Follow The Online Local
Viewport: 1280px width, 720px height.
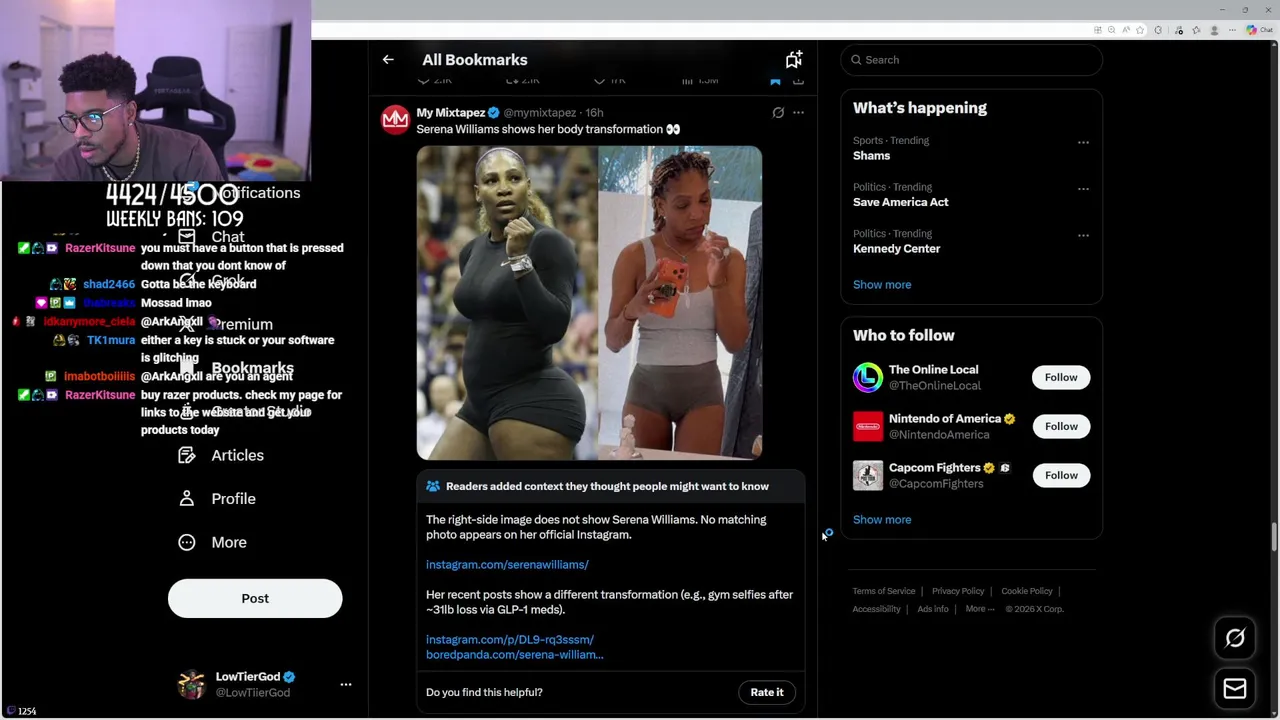(x=1061, y=377)
